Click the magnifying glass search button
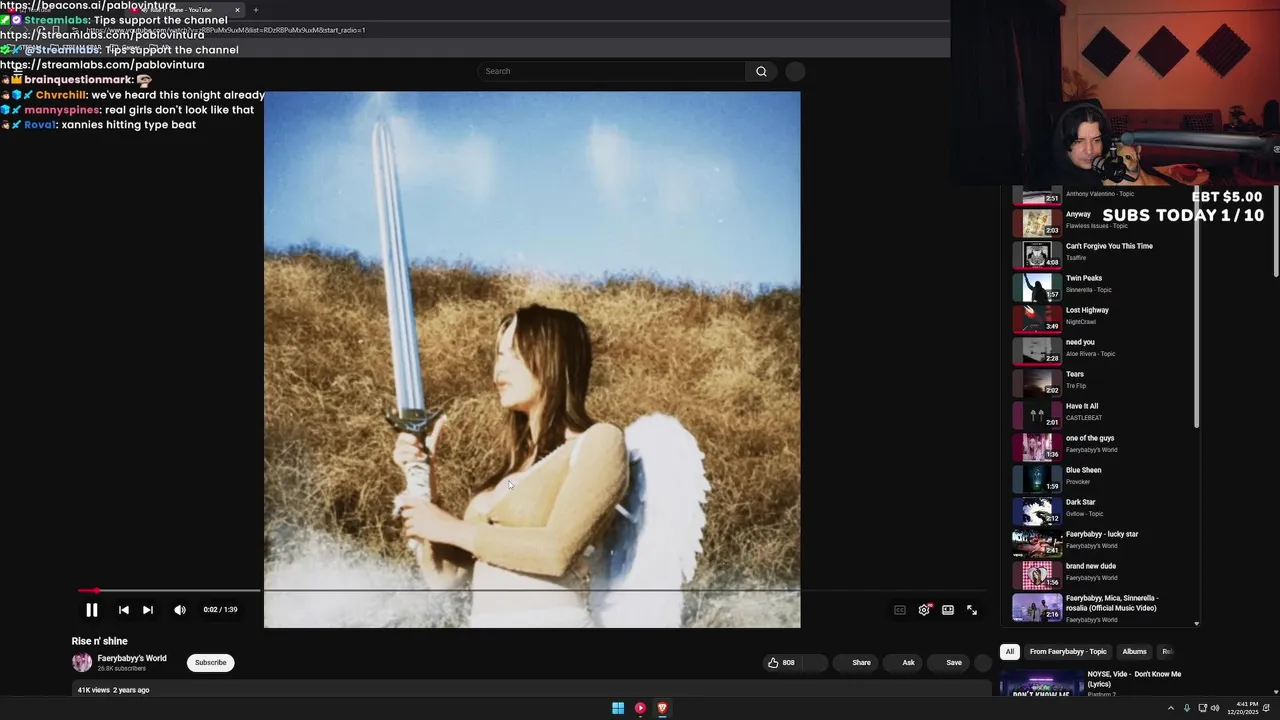 pos(761,71)
